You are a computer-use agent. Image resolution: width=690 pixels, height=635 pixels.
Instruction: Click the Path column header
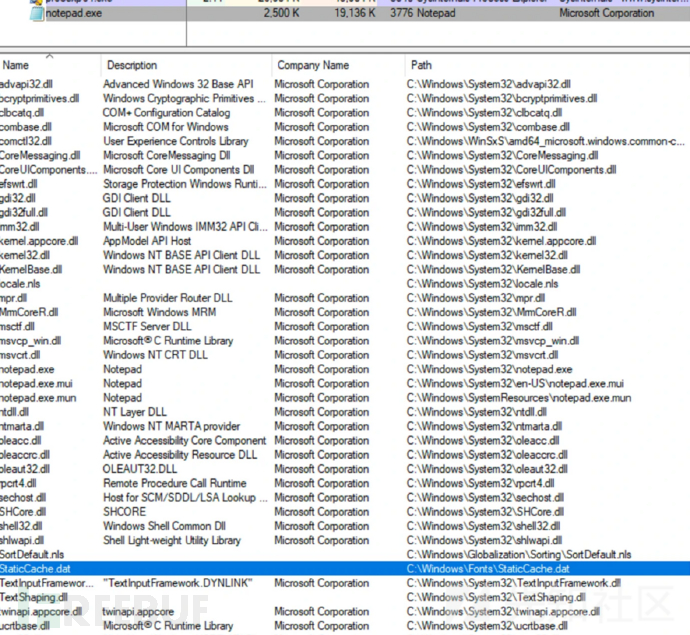421,65
